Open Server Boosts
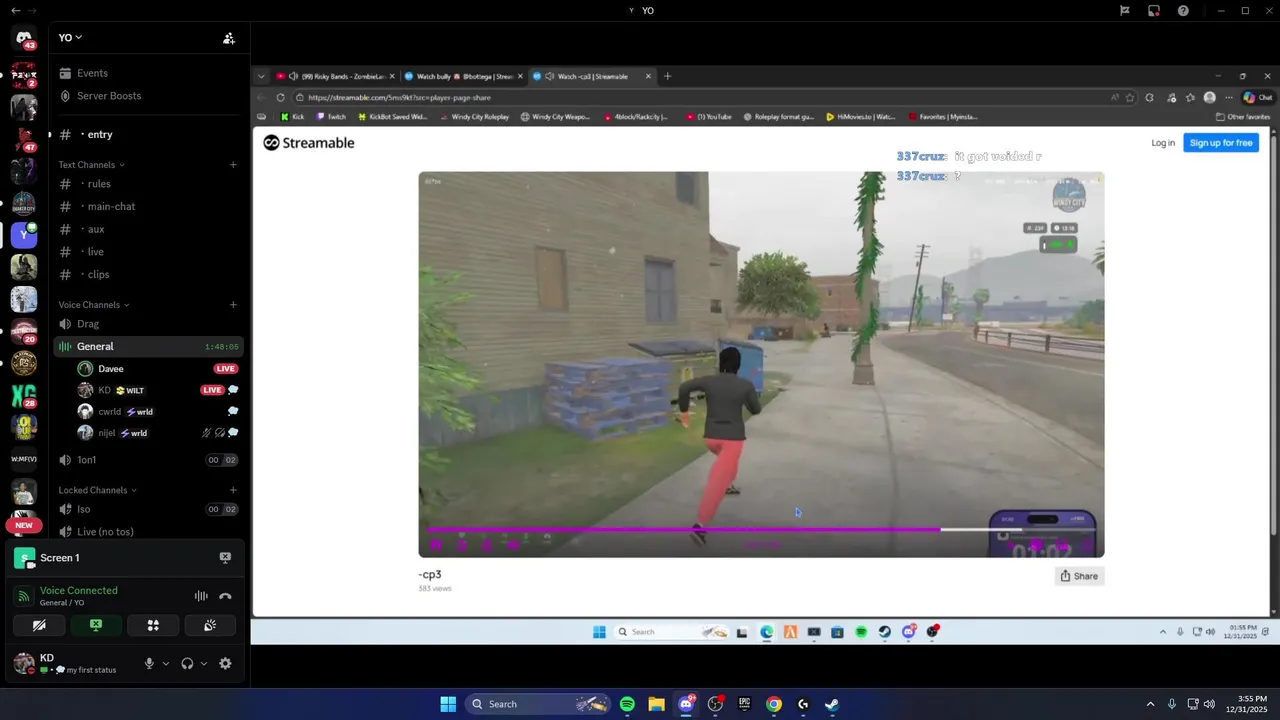The image size is (1280, 720). tap(109, 96)
